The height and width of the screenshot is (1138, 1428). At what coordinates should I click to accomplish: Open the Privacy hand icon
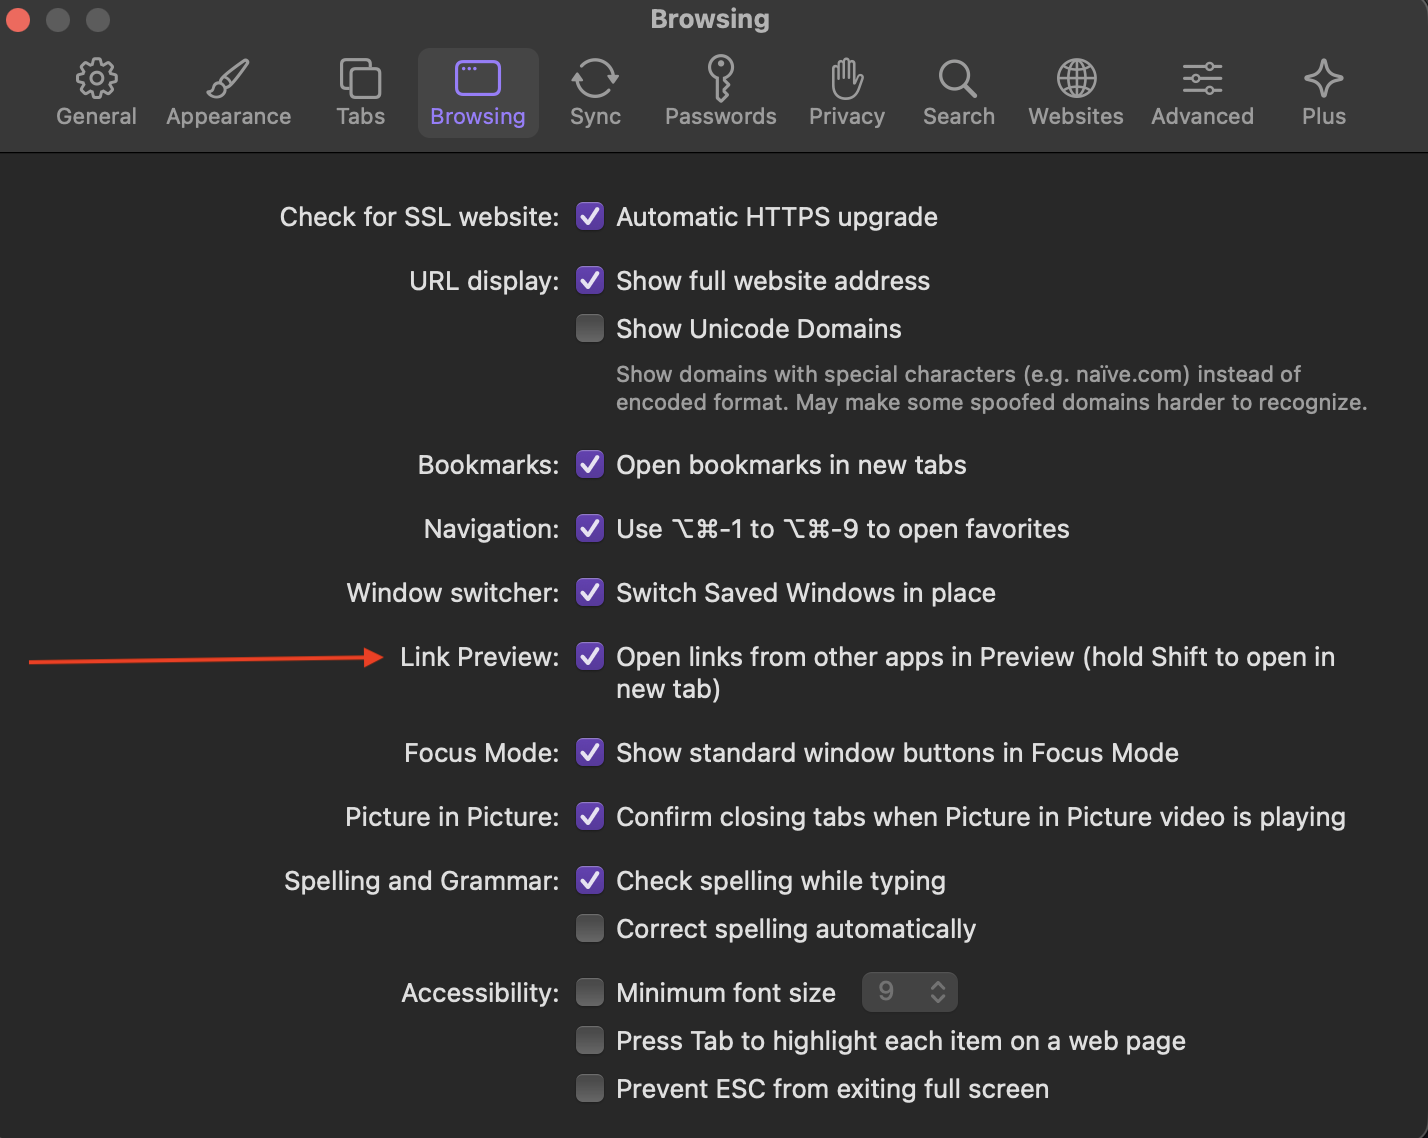click(846, 79)
